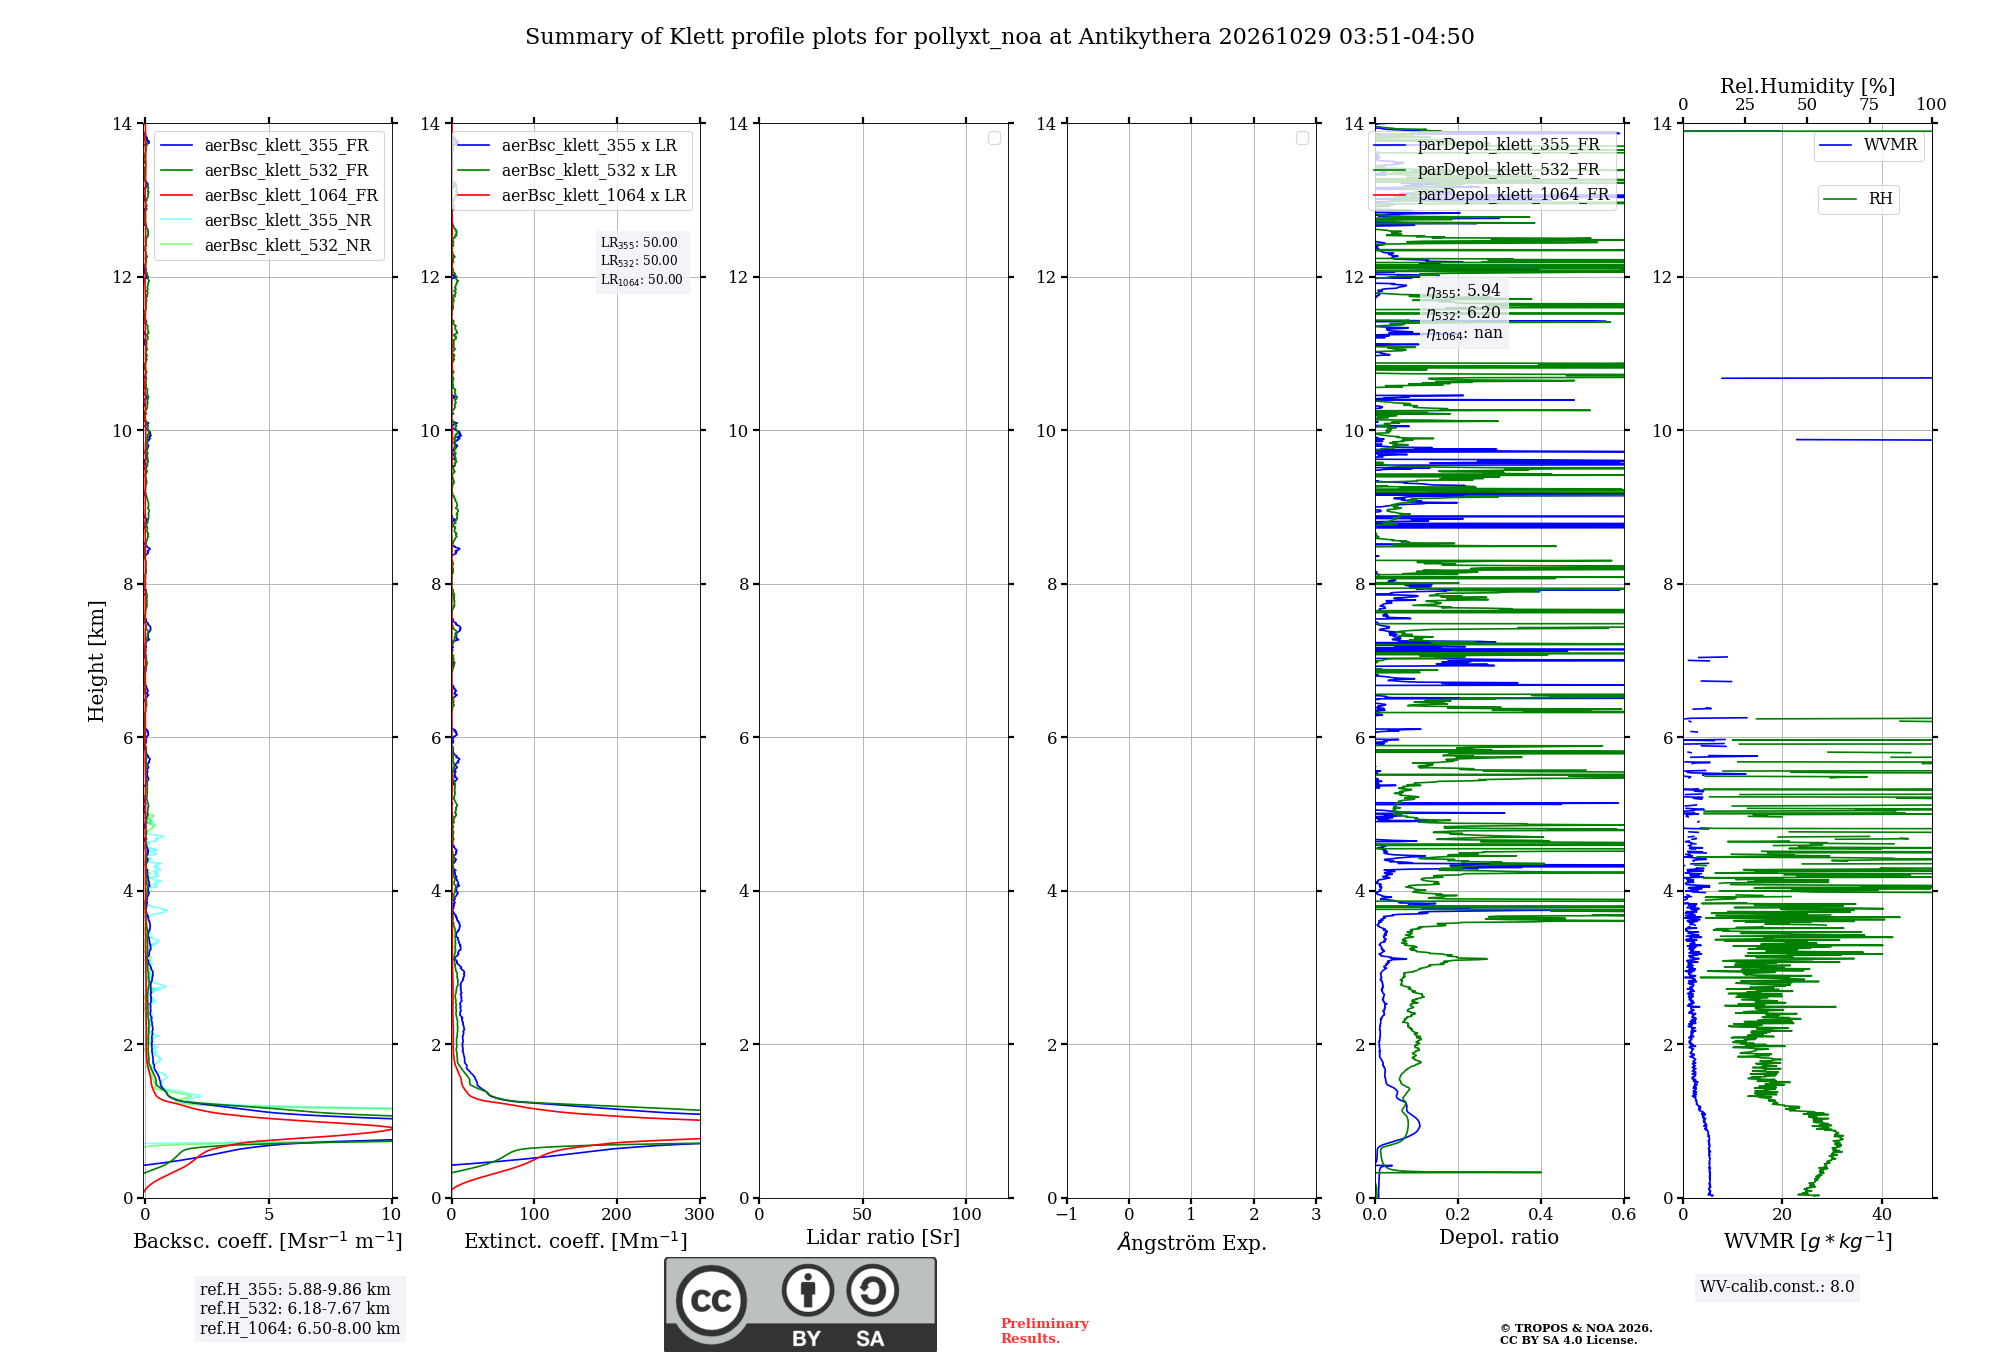
Task: Click the WV-calib.const. 8.0 label
Action: click(x=1777, y=1287)
